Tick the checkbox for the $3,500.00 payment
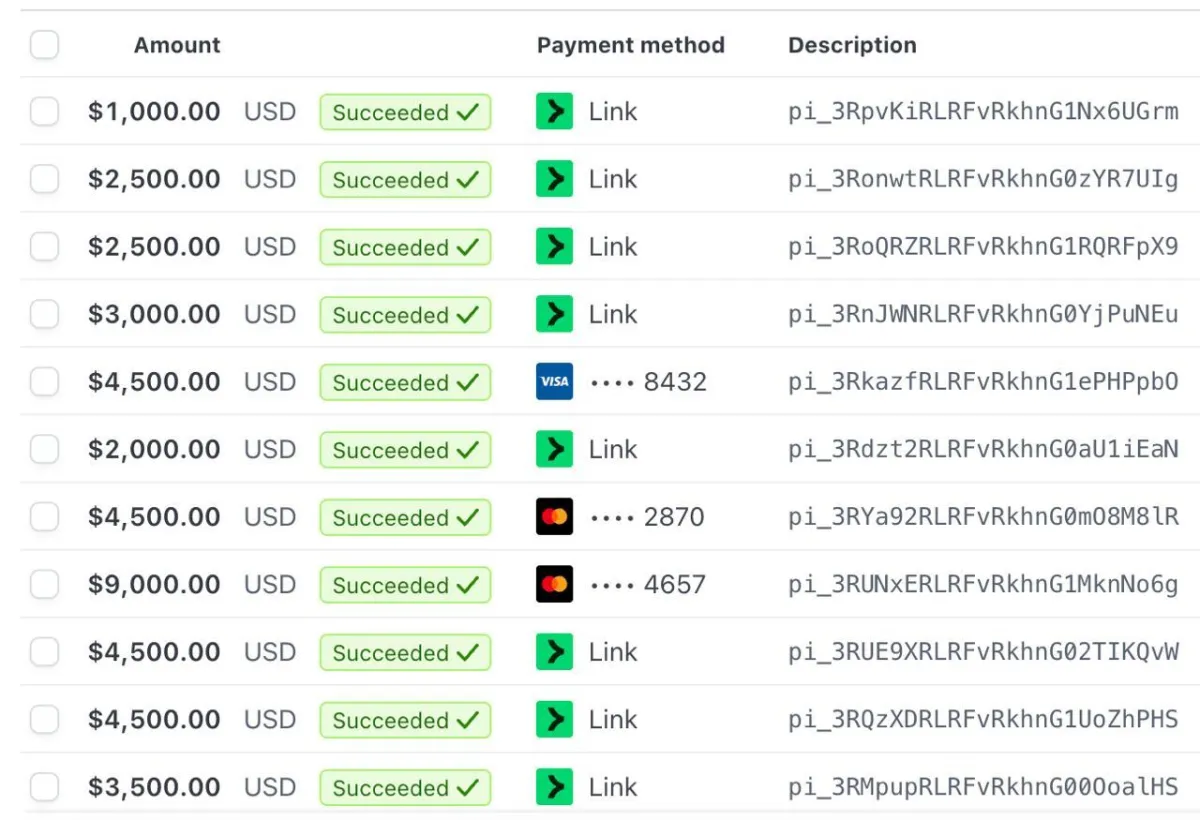 point(44,787)
